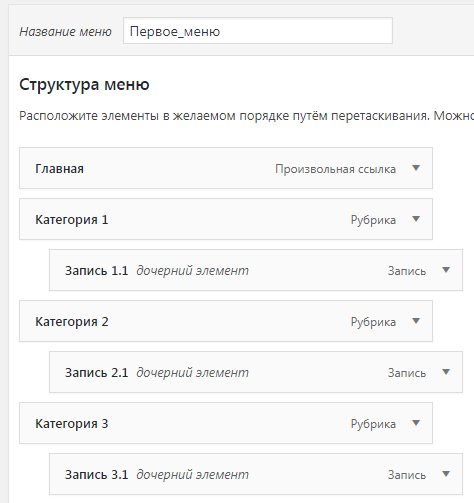Click the Расположите элементы instruction text
The image size is (474, 503).
246,116
